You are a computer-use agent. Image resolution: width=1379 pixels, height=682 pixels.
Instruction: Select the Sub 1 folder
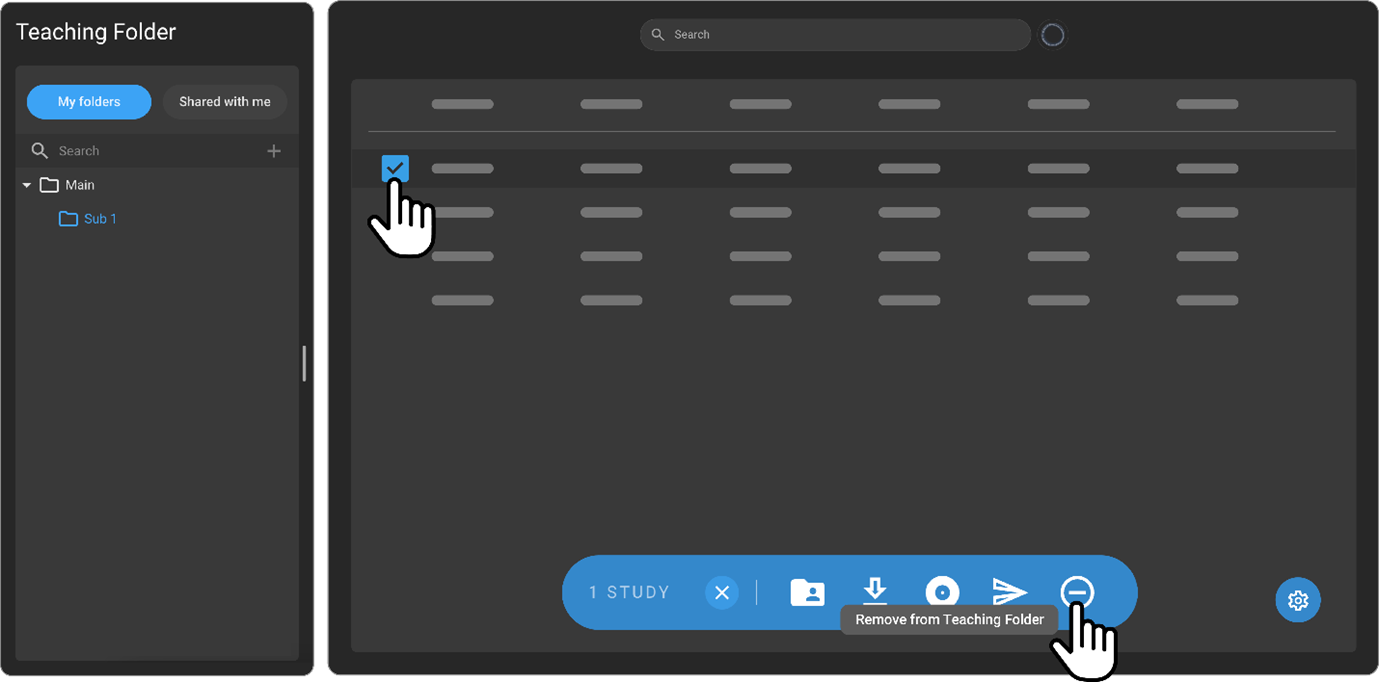point(100,218)
